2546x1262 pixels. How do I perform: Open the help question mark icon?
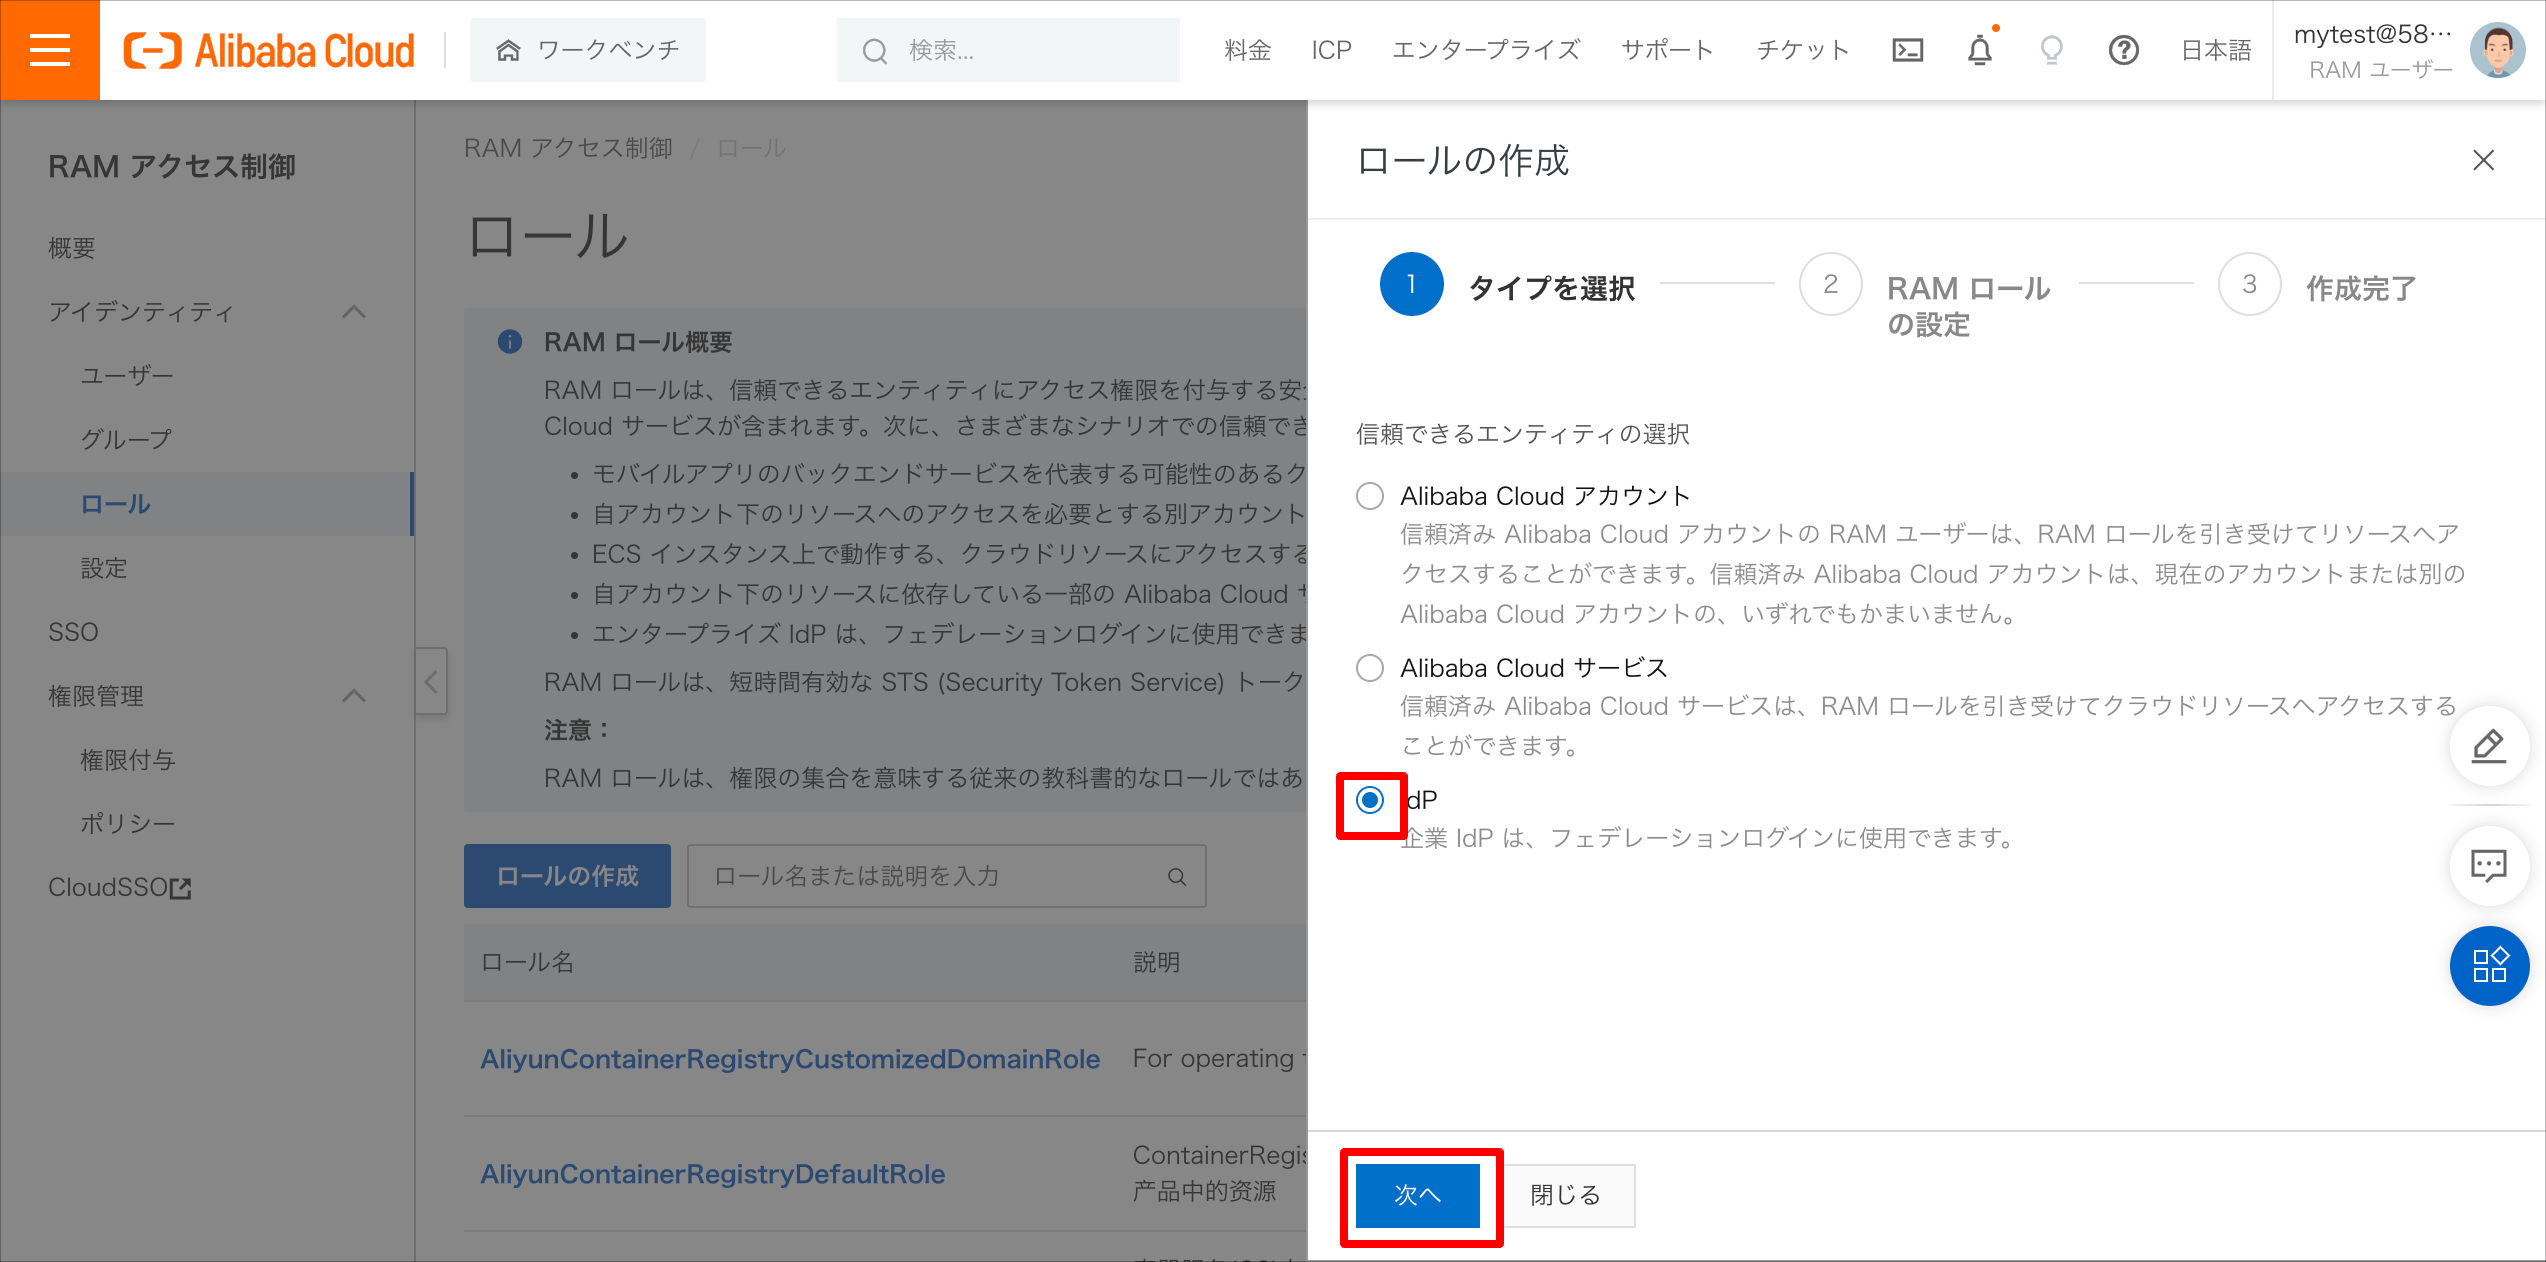[2124, 50]
